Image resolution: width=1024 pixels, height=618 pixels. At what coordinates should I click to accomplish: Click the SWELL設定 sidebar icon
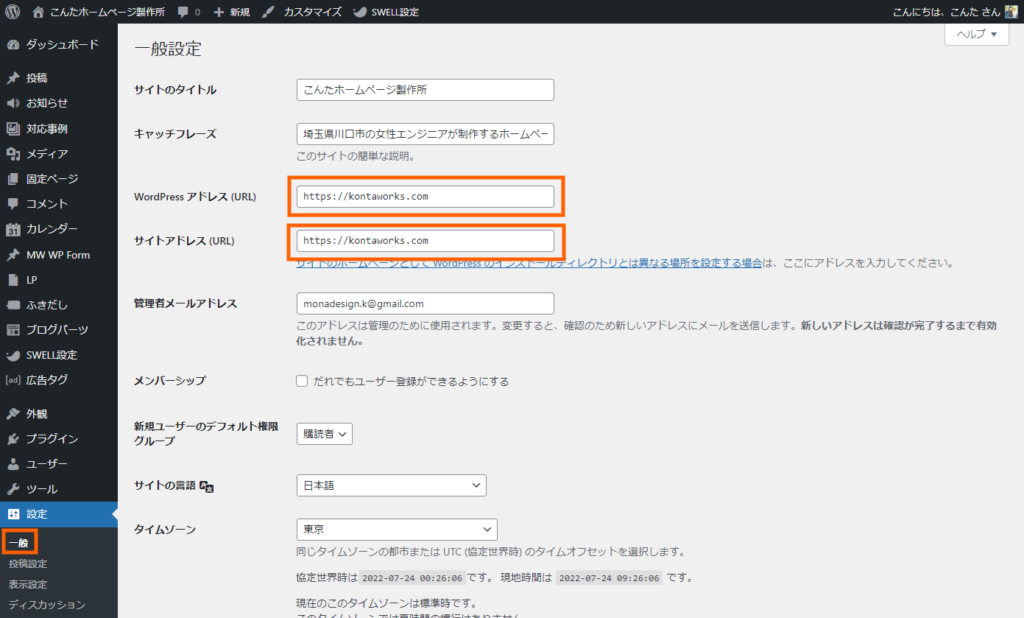(x=13, y=355)
